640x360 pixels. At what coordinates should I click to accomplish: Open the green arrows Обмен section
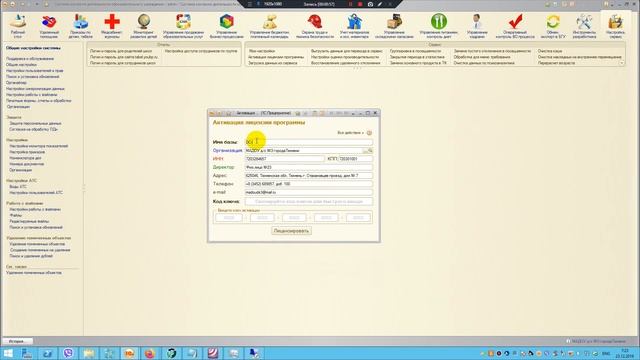coord(553,26)
